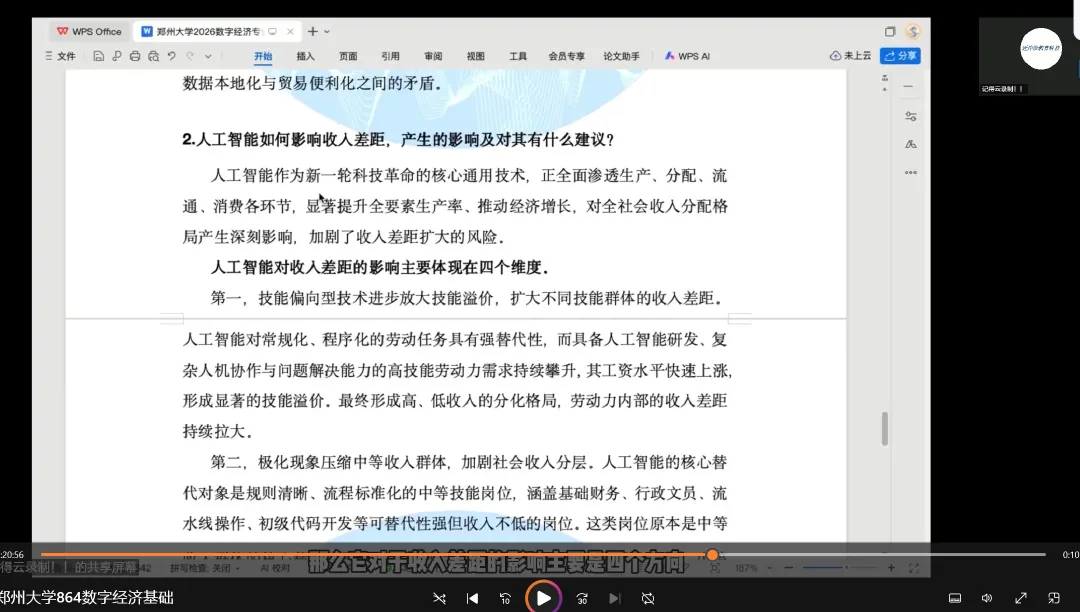The width and height of the screenshot is (1080, 612).
Task: Rewind 10 seconds
Action: coord(505,598)
